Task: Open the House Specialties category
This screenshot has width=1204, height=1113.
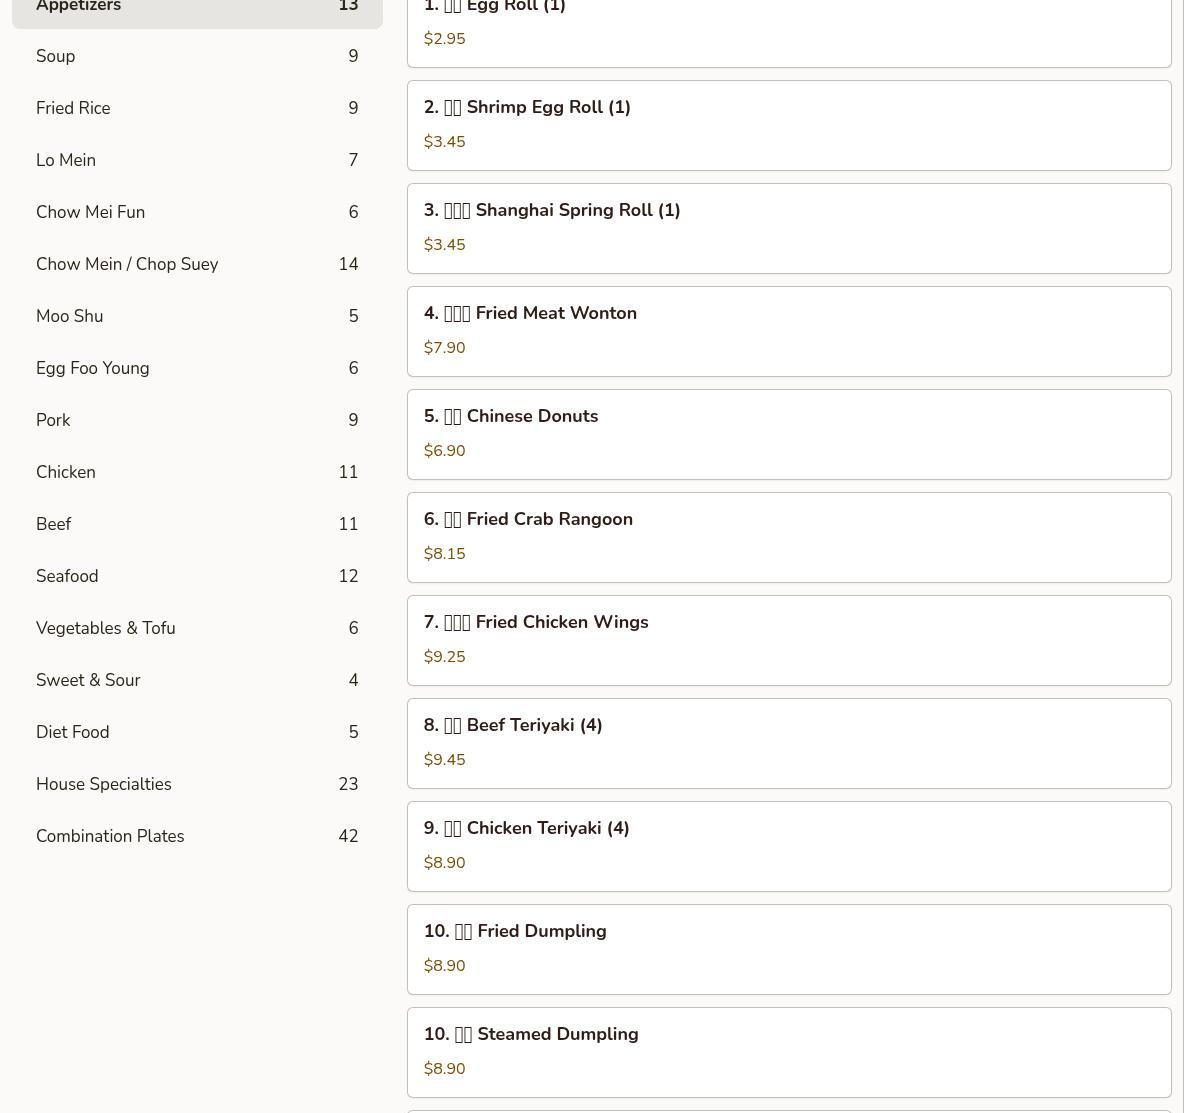Action: tap(197, 784)
